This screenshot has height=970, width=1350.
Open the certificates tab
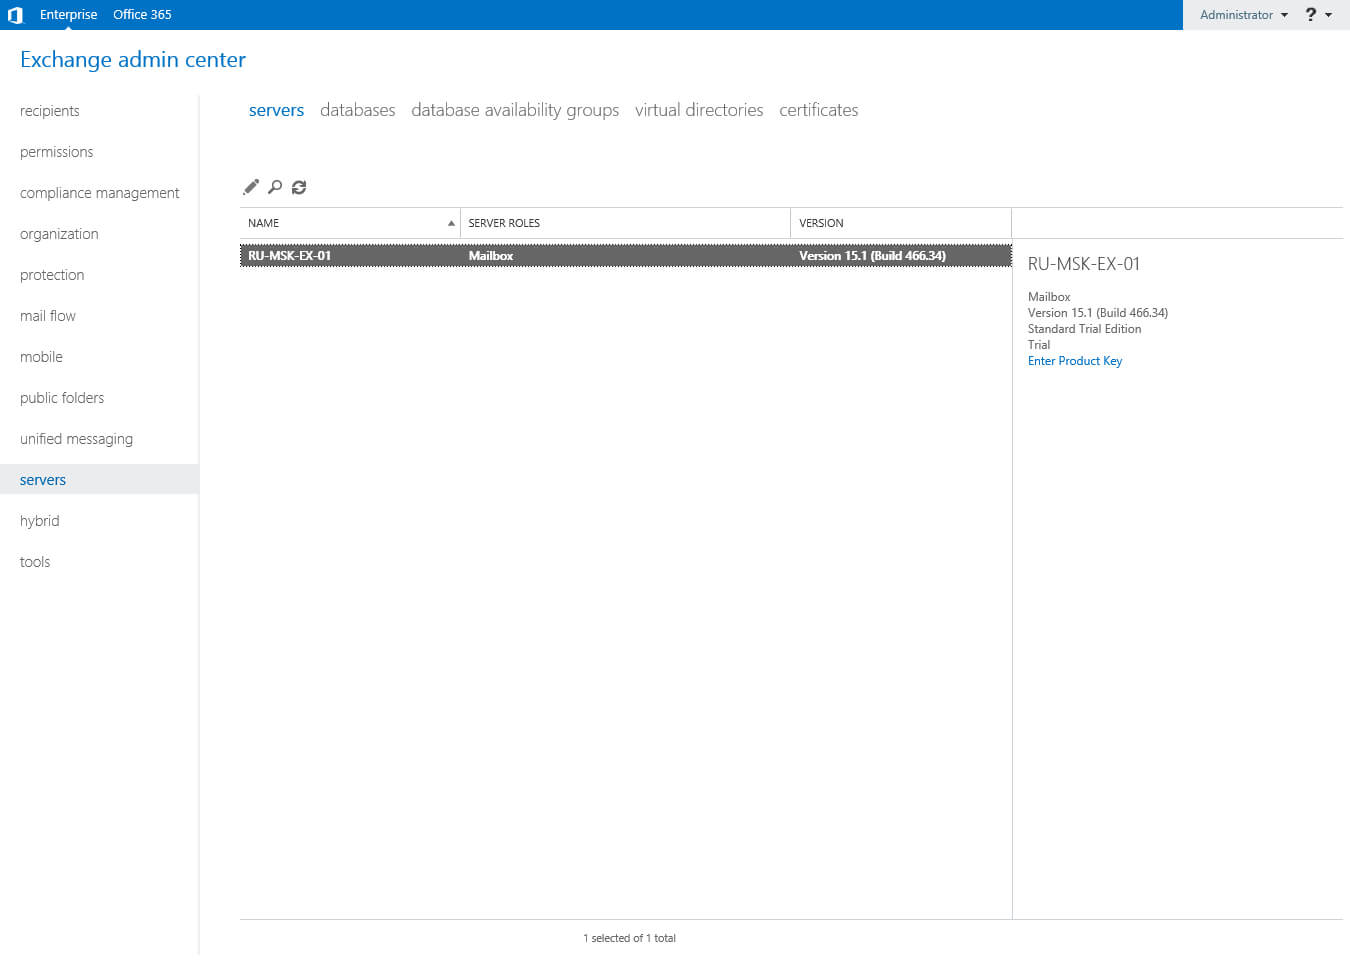[x=819, y=110]
